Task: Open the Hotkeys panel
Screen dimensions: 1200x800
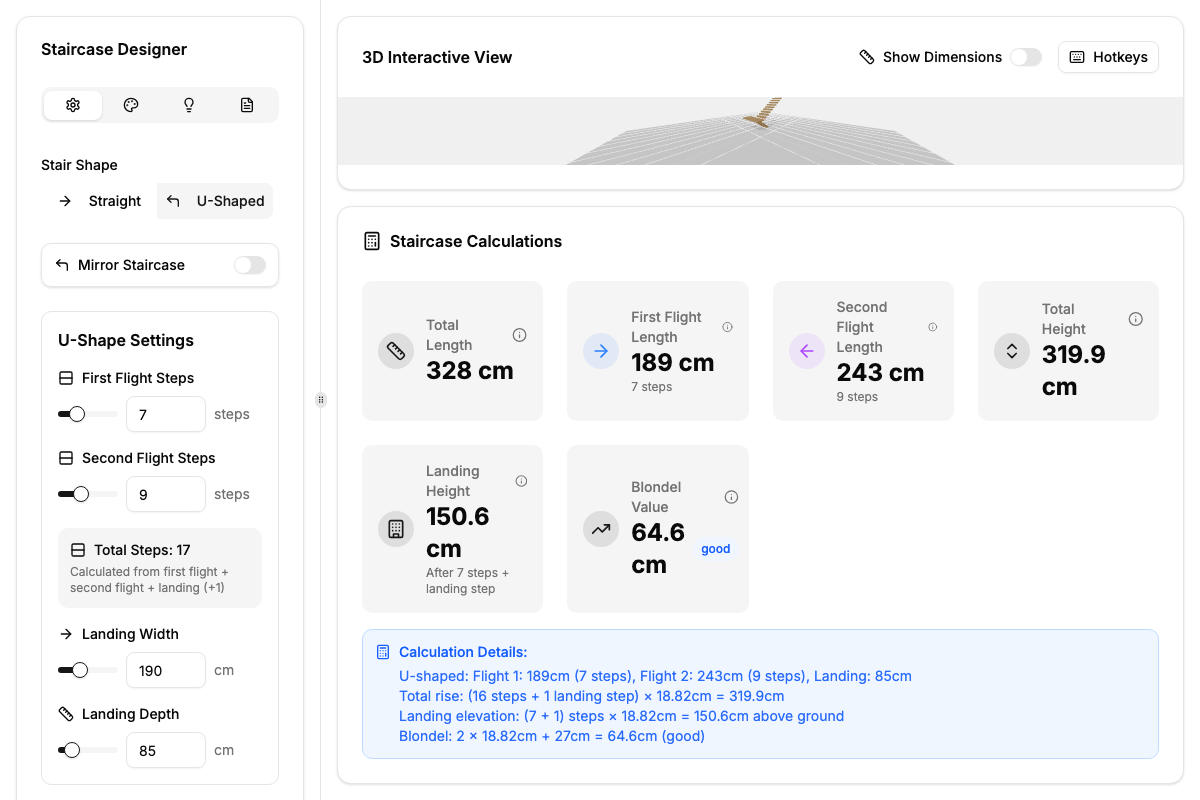Action: coord(1108,57)
